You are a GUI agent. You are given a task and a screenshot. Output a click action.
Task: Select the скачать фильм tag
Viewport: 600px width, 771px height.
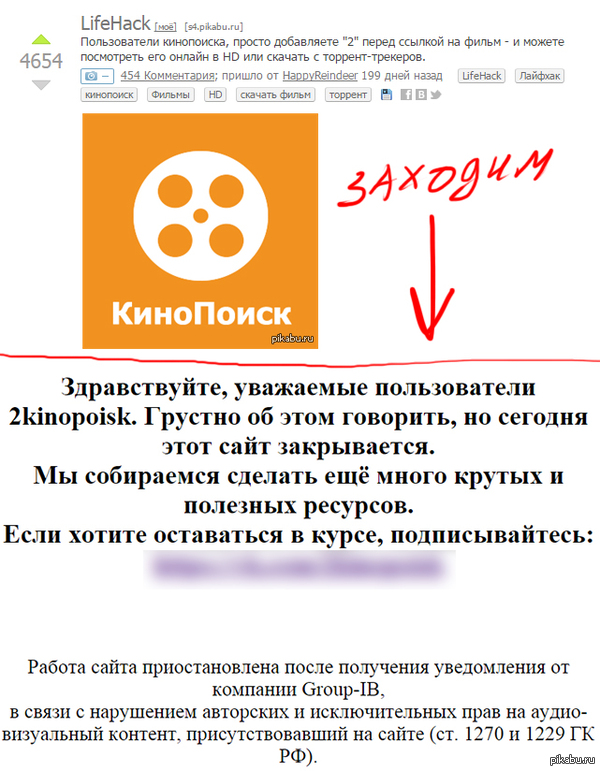(x=276, y=94)
